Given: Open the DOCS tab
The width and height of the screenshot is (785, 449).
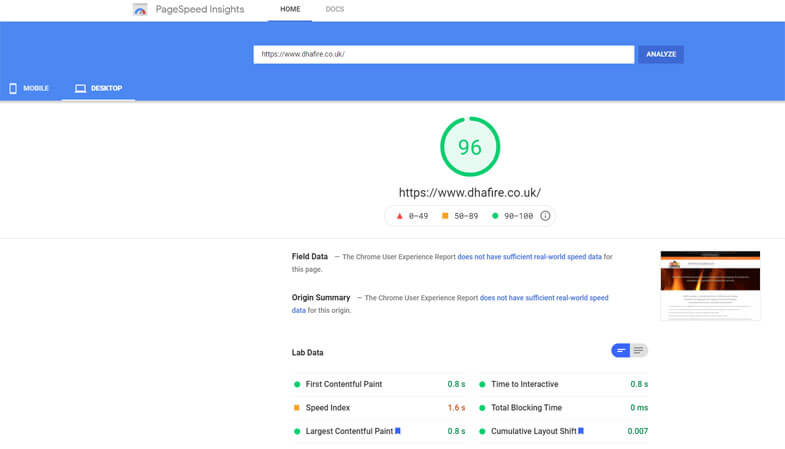Looking at the screenshot, I should click(334, 10).
